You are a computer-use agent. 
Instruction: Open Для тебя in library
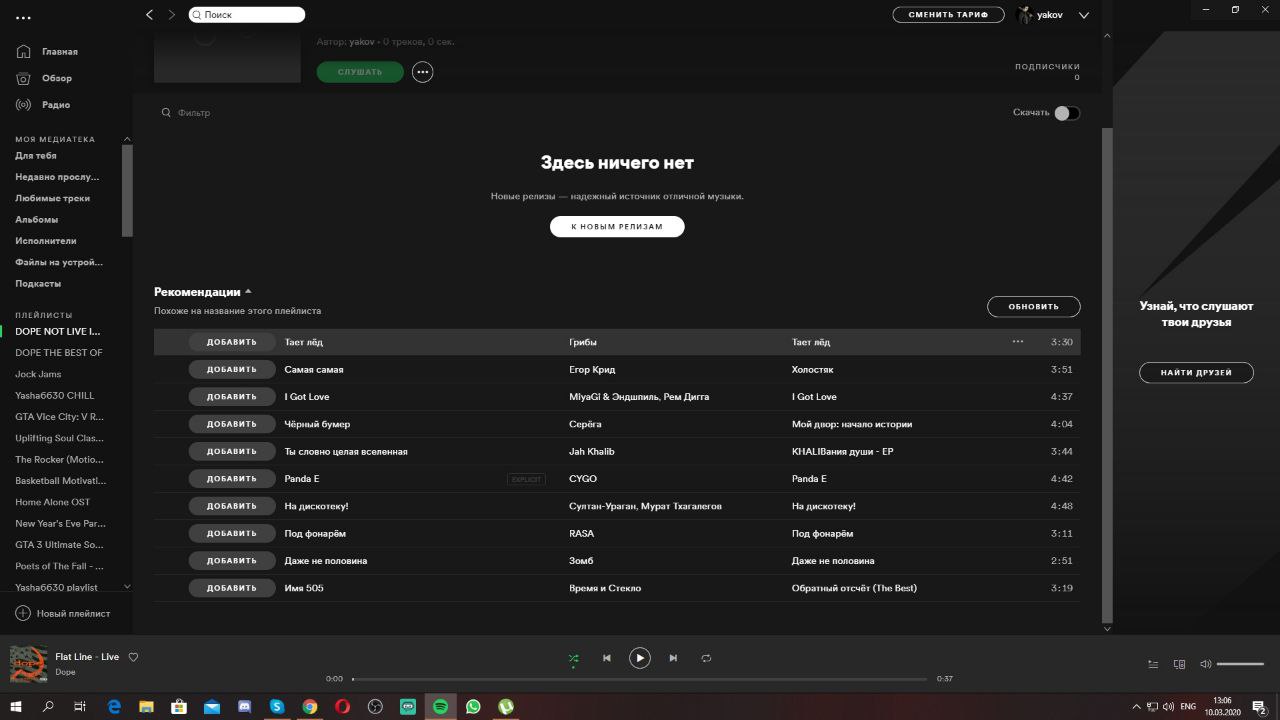pyautogui.click(x=36, y=155)
